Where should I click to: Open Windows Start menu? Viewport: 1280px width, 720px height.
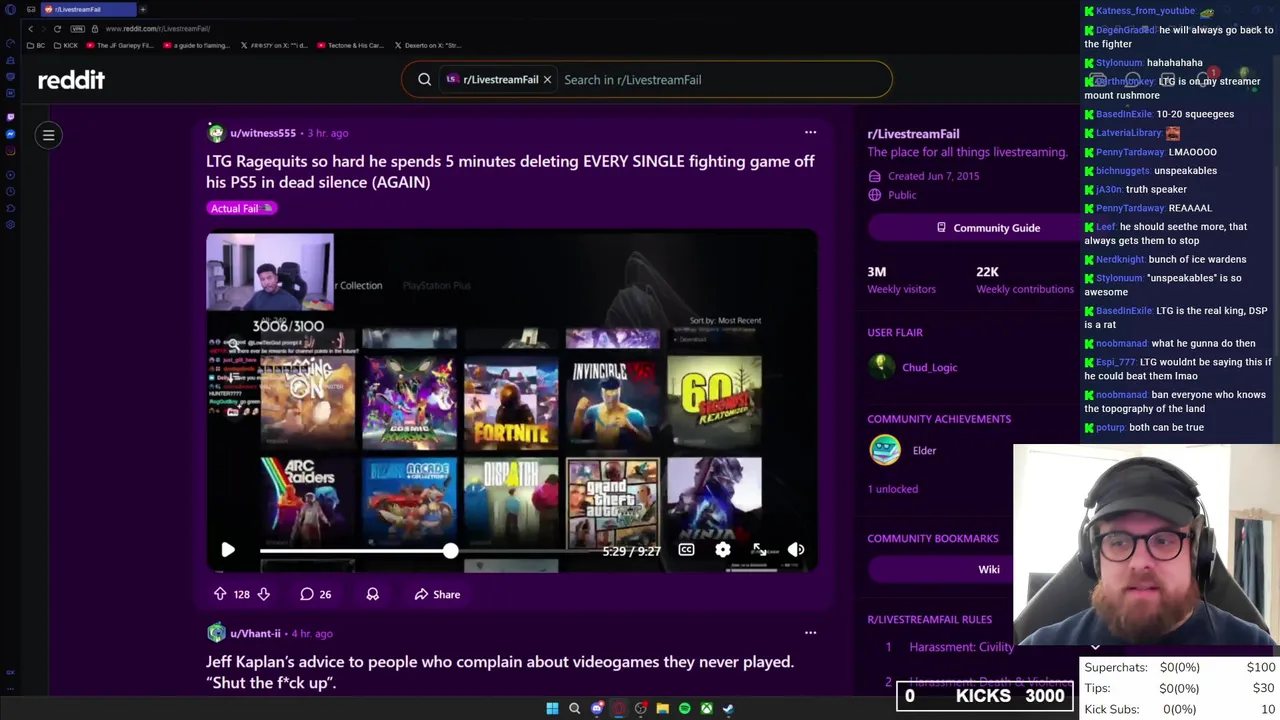click(x=552, y=708)
